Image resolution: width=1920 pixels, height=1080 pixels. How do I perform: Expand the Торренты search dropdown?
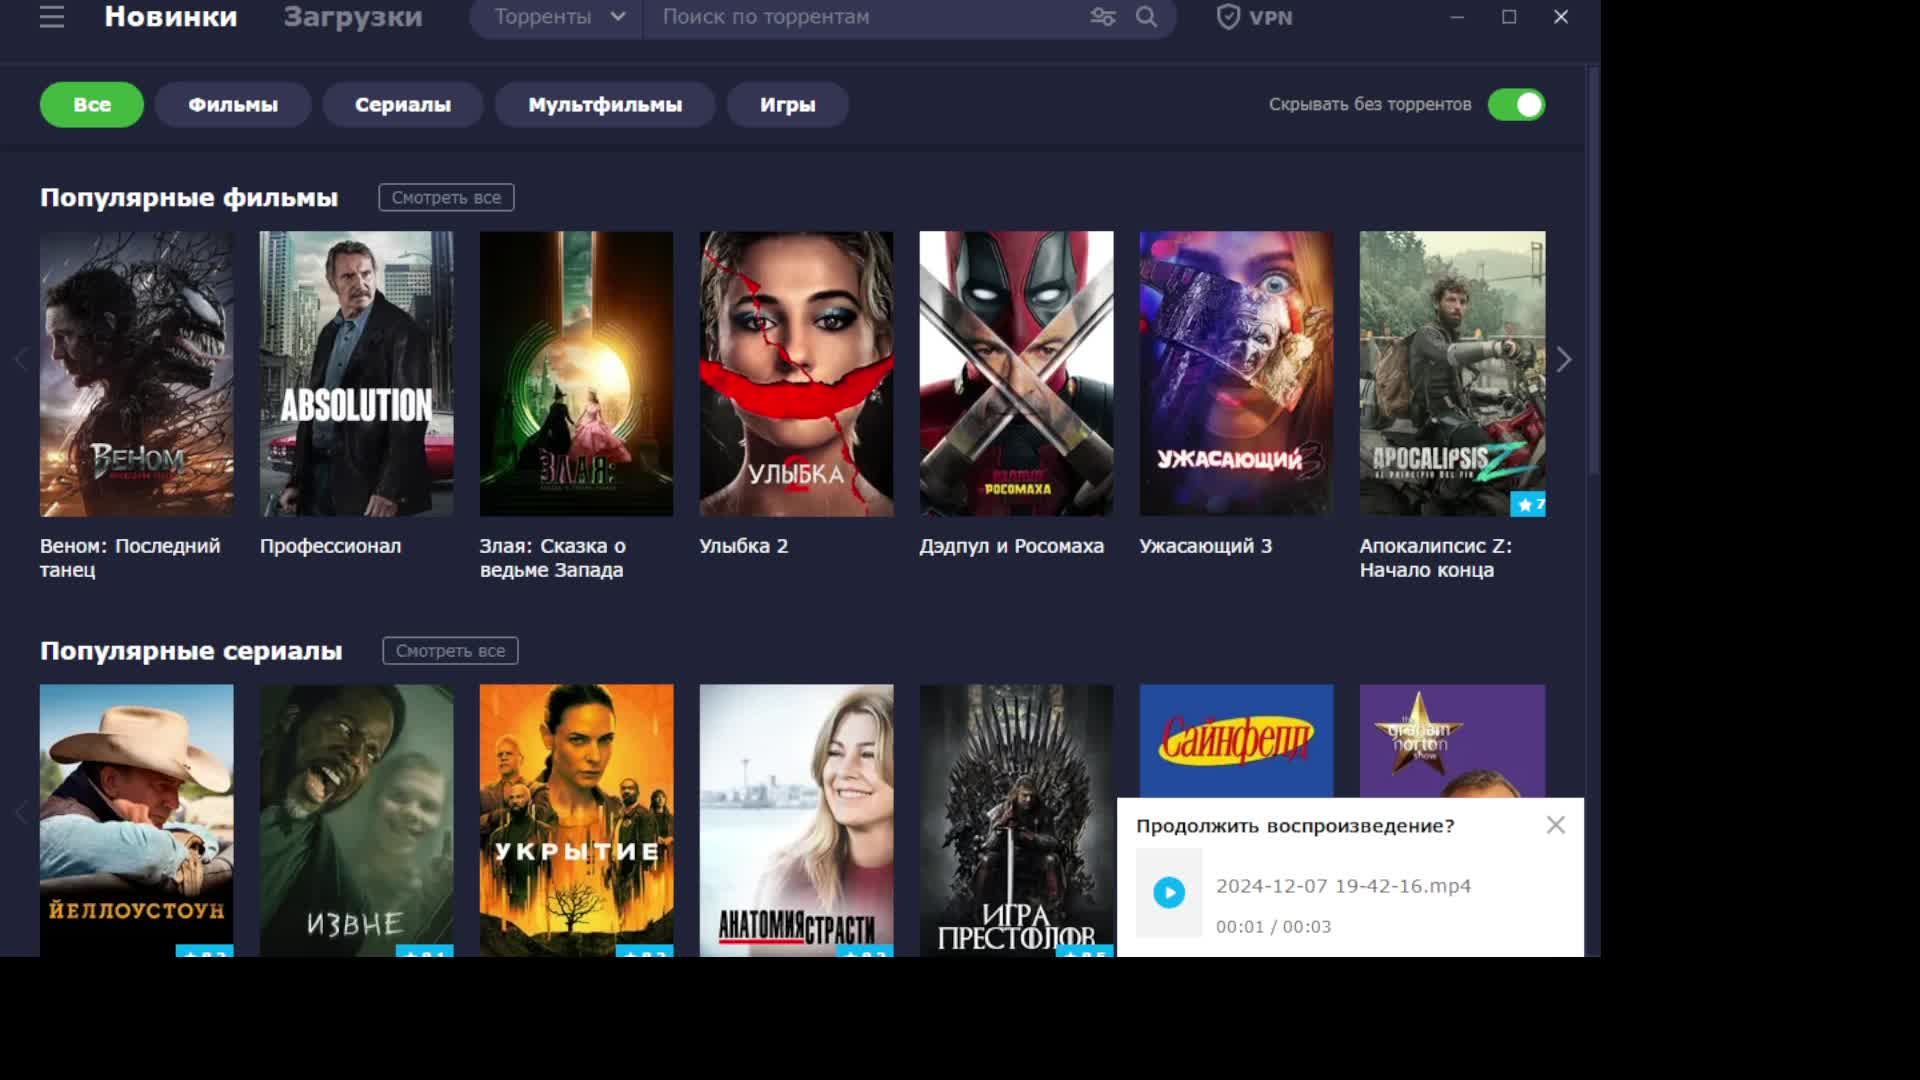click(558, 17)
